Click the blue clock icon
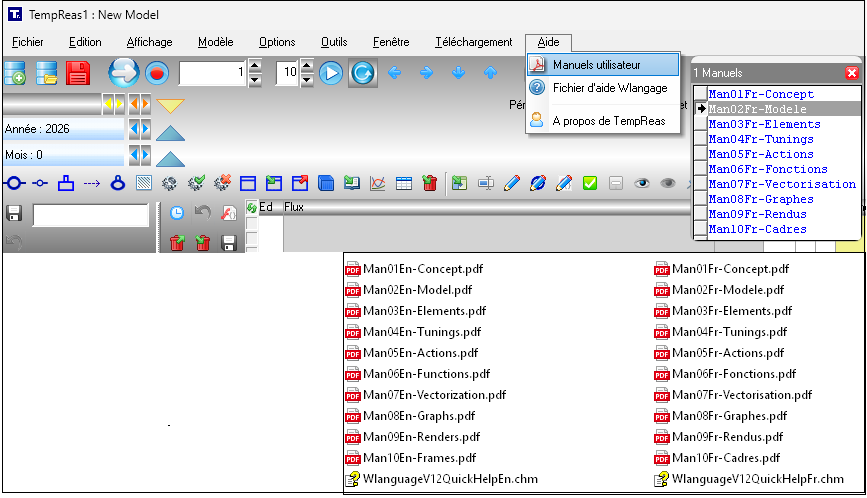Viewport: 867px width, 498px height. (x=176, y=213)
